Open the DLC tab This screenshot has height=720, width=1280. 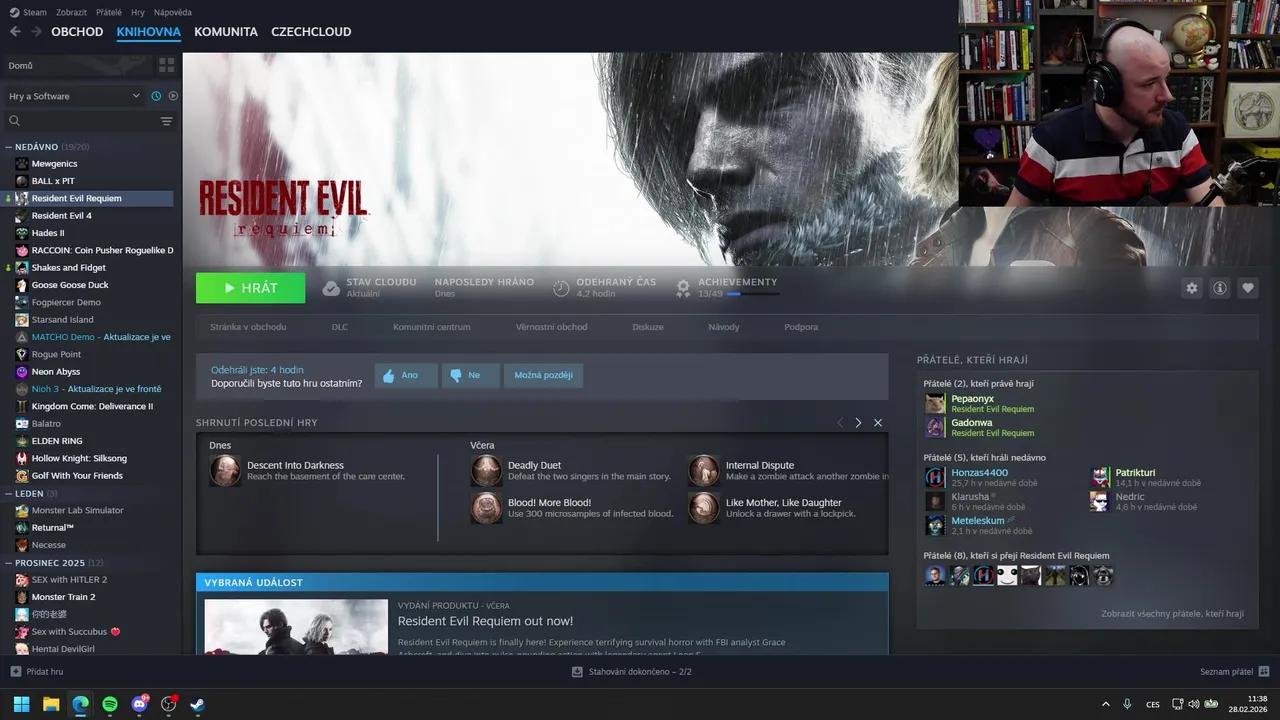click(340, 327)
